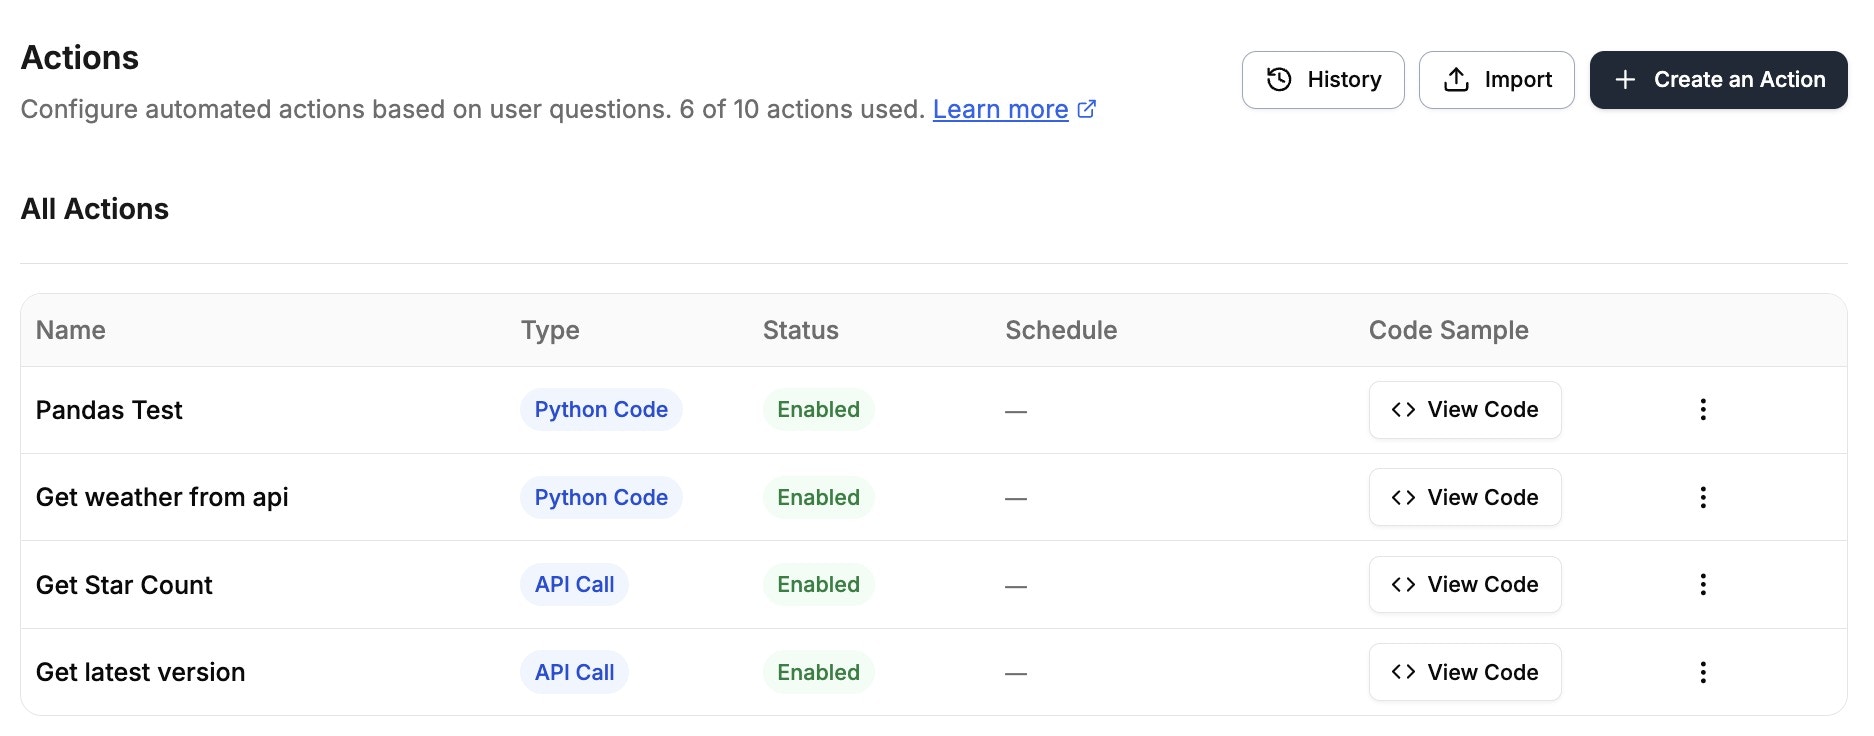Viewport: 1874px width, 736px height.
Task: Open the actions dropdown for Get weather from api
Action: point(1703,497)
